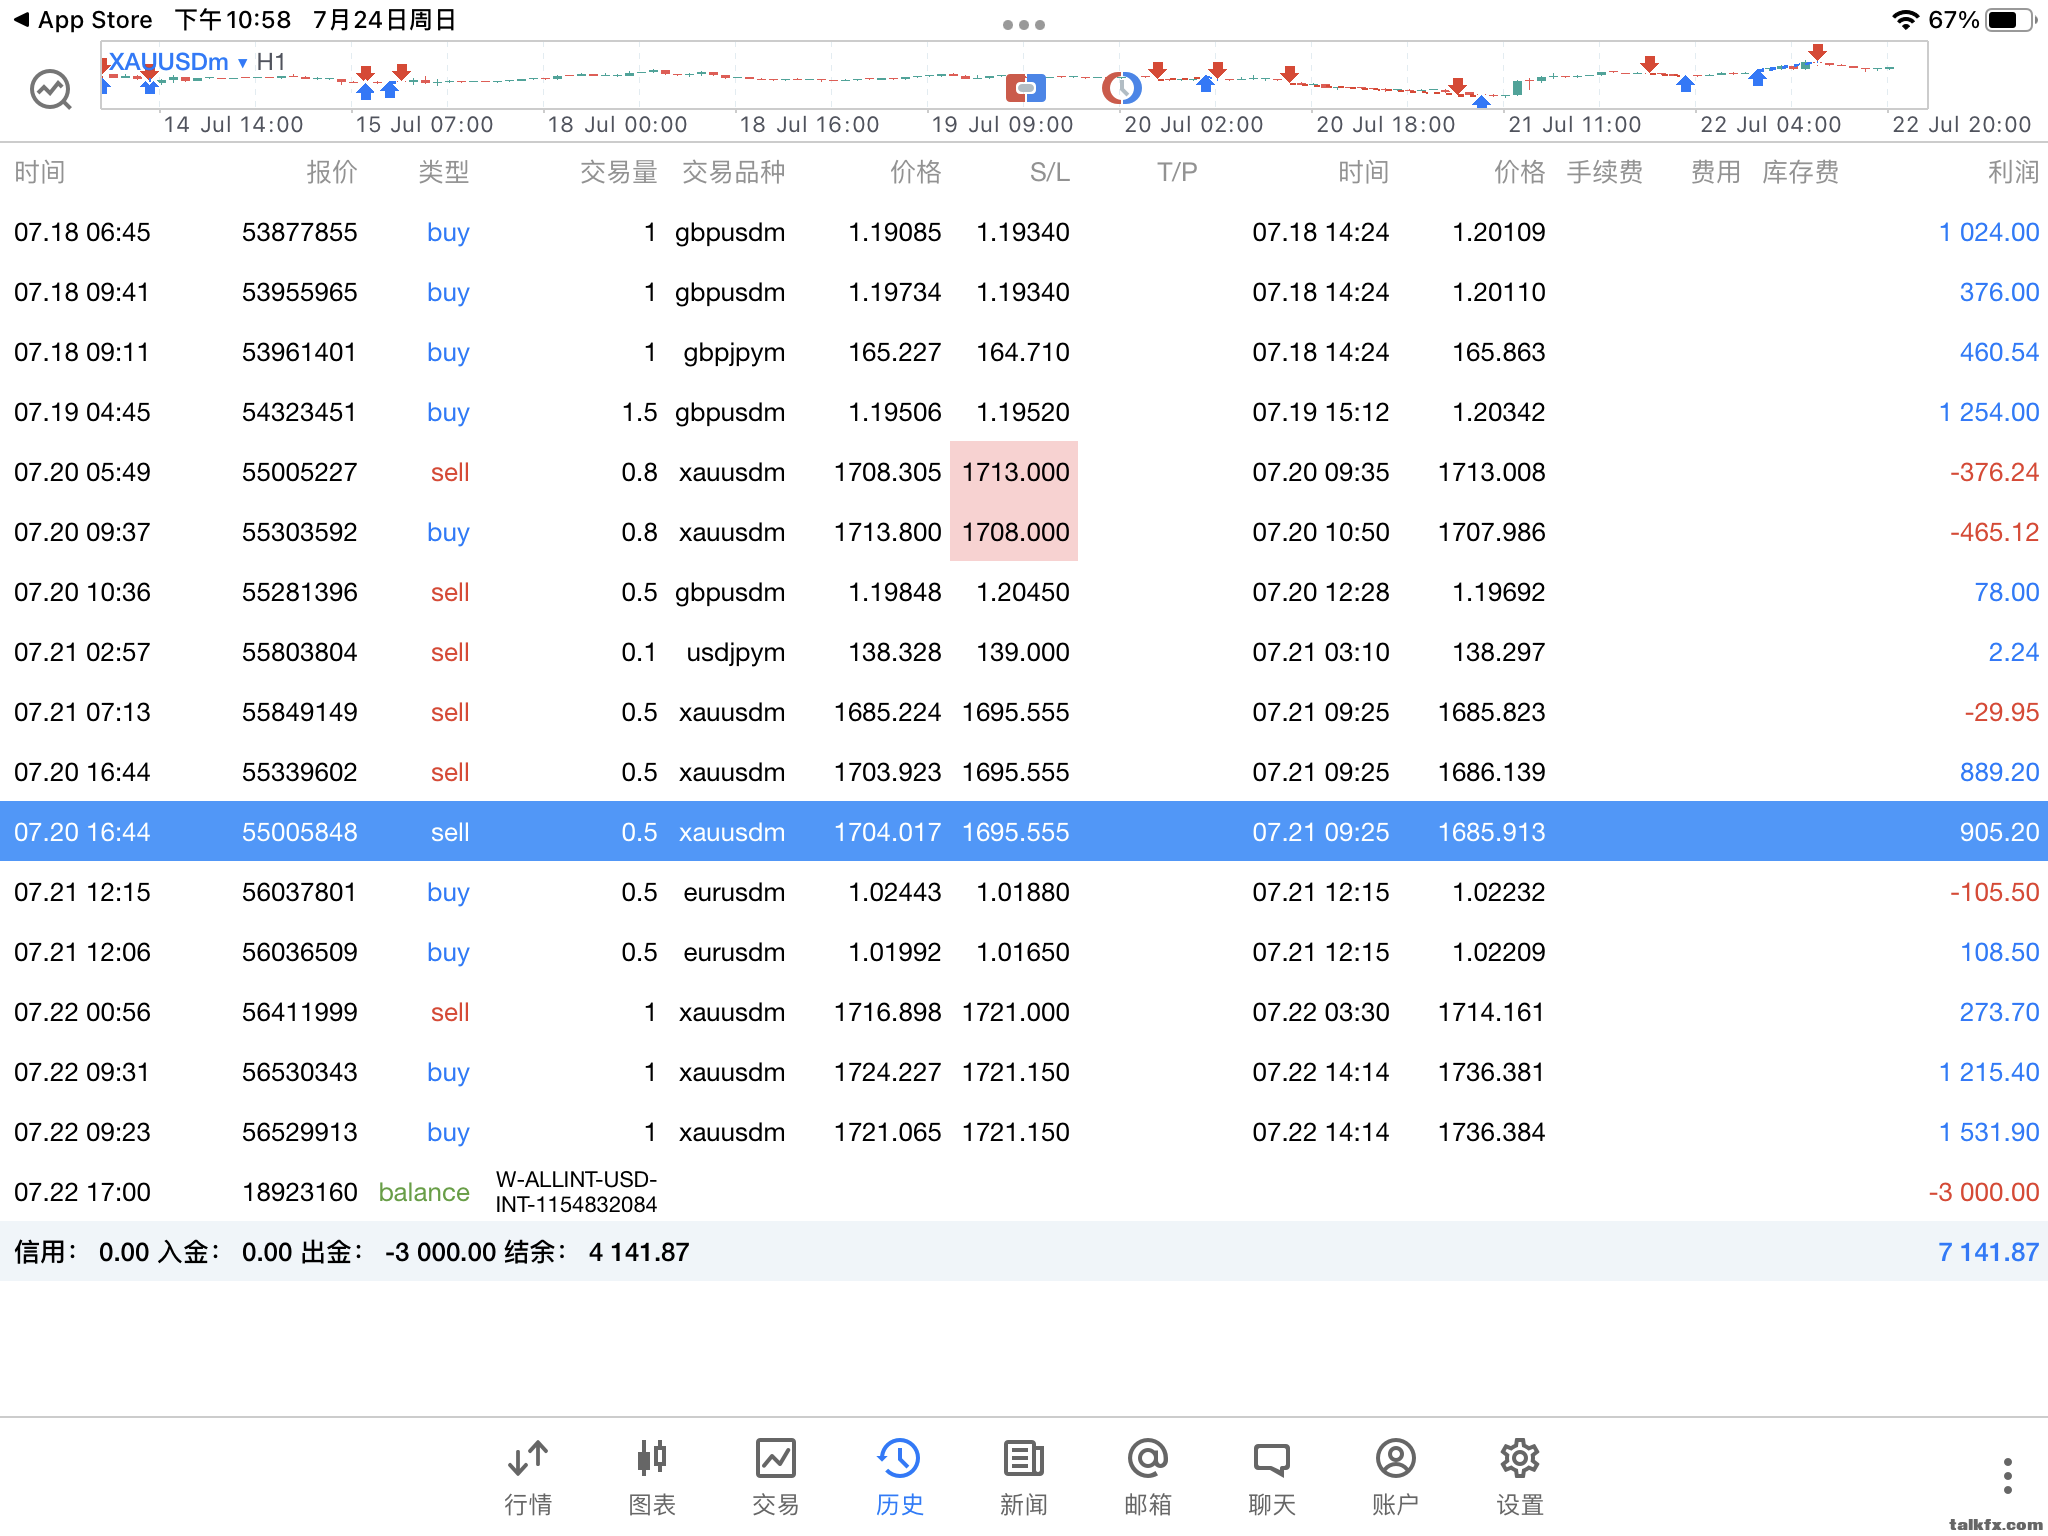The height and width of the screenshot is (1536, 2048).
Task: Tap the clock marker on mini chart
Action: (1122, 88)
